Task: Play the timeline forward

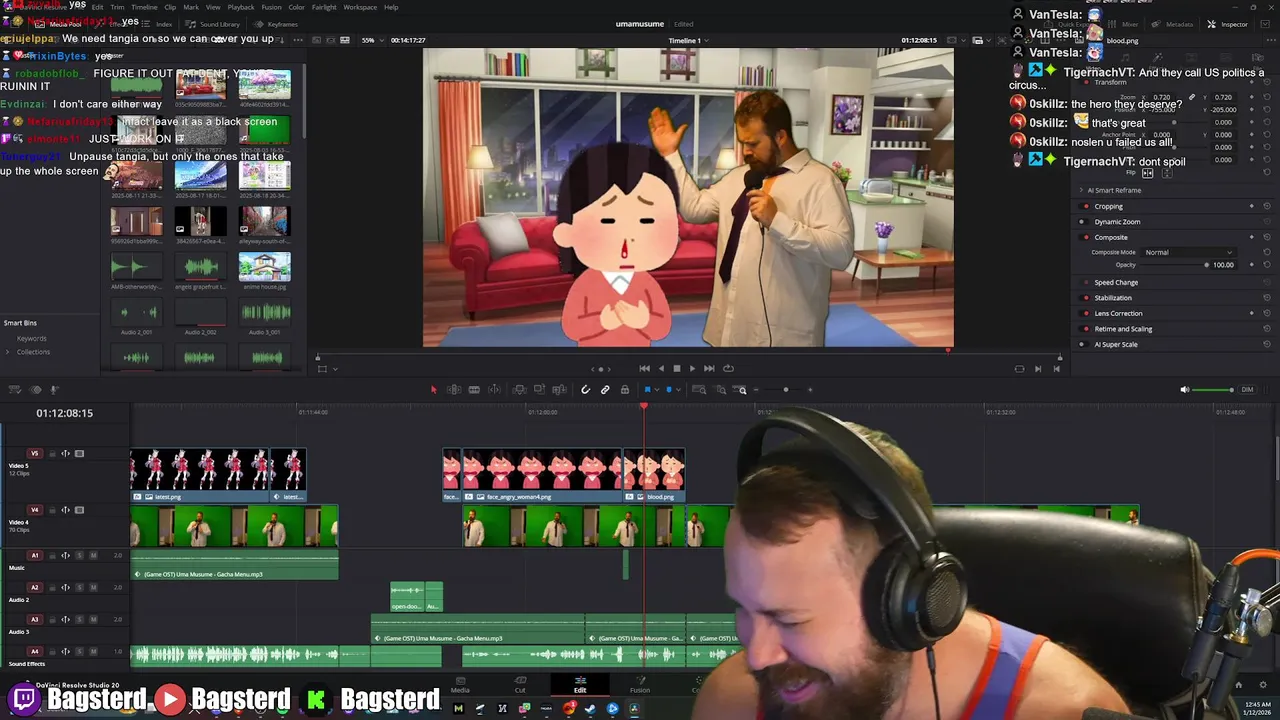Action: coord(692,368)
